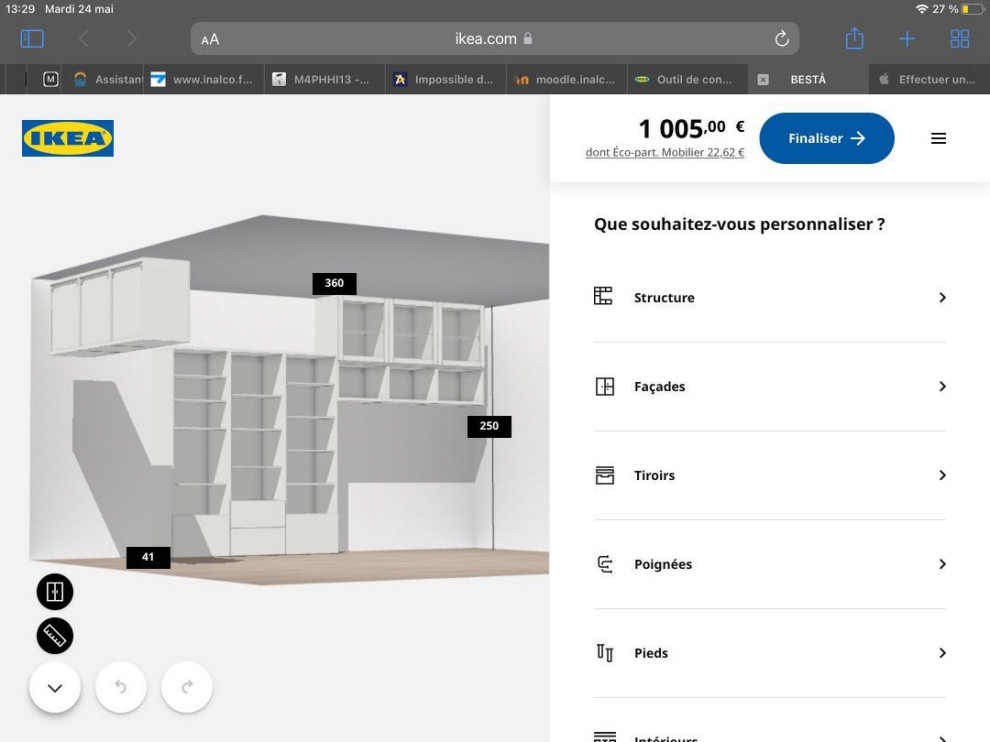The height and width of the screenshot is (742, 990).
Task: Expand the Poignées chevron
Action: coord(942,565)
